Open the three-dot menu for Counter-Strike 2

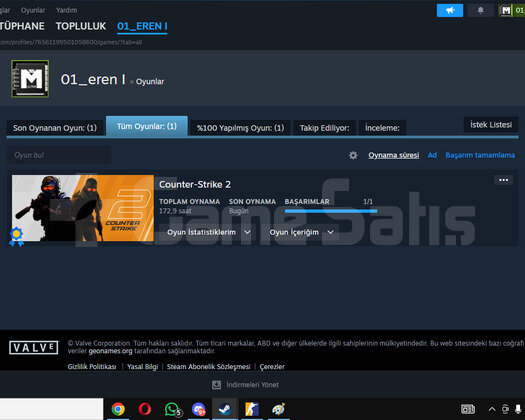point(503,180)
